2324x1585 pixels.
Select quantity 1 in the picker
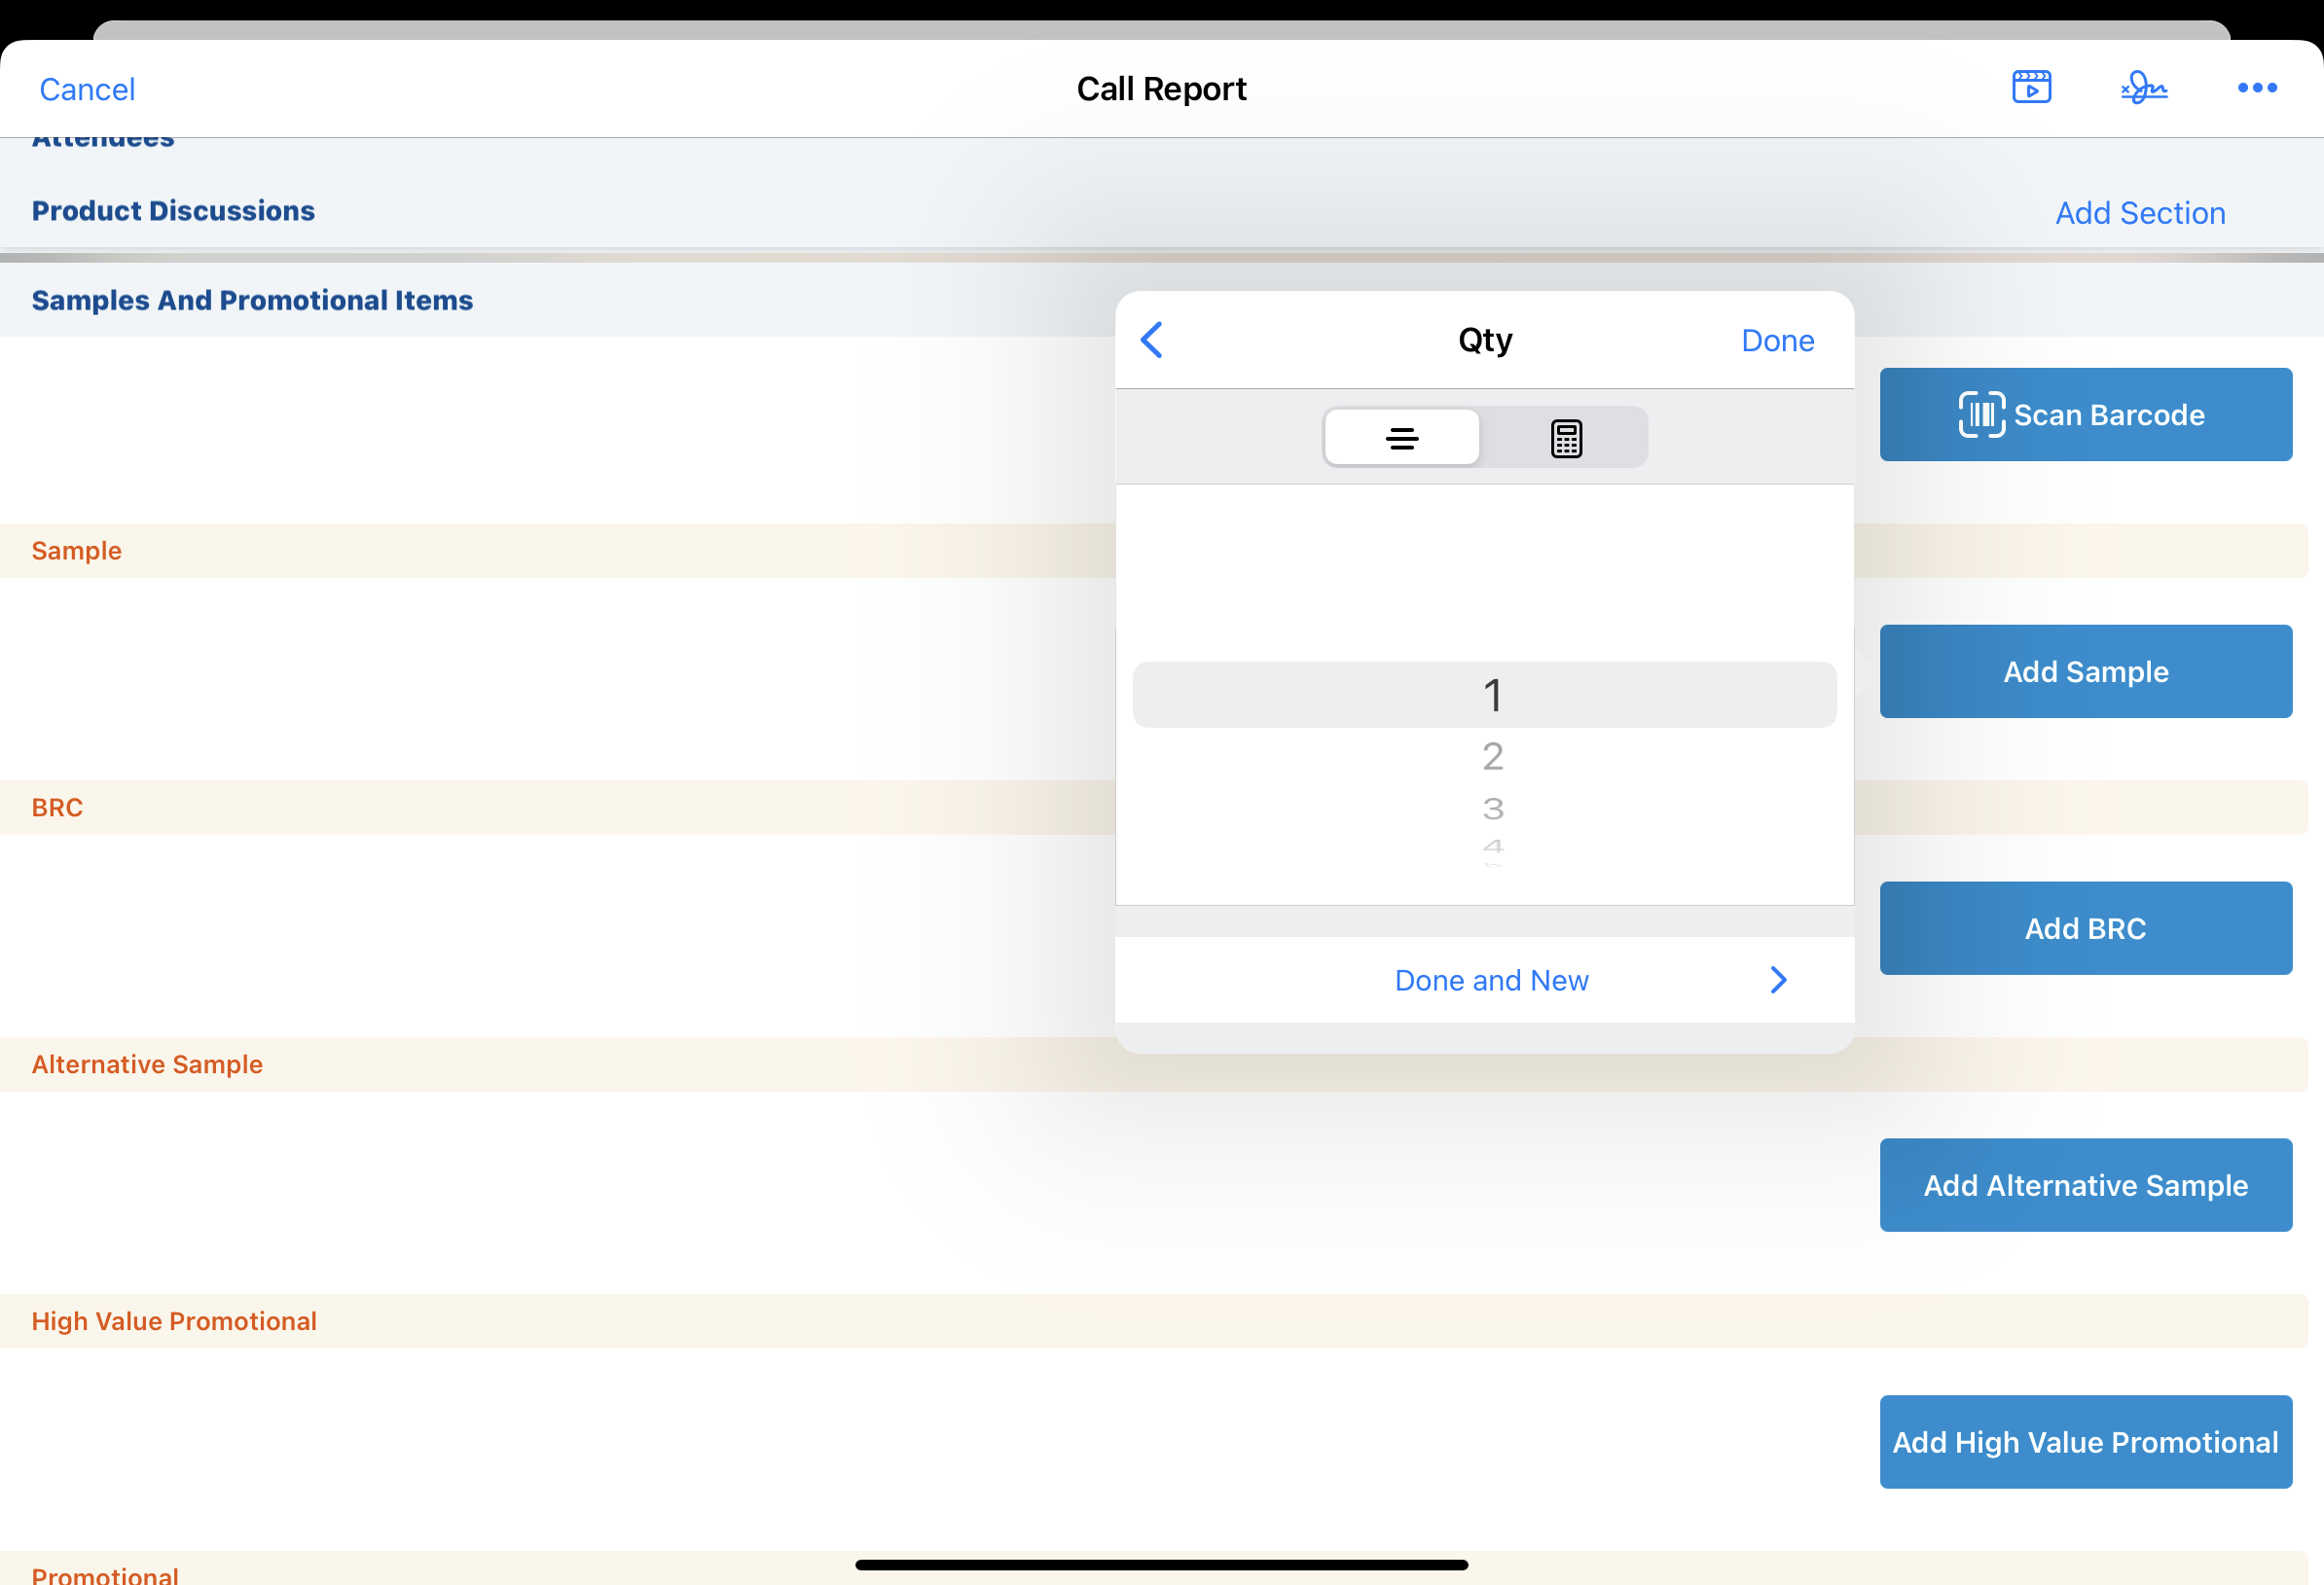(1491, 695)
